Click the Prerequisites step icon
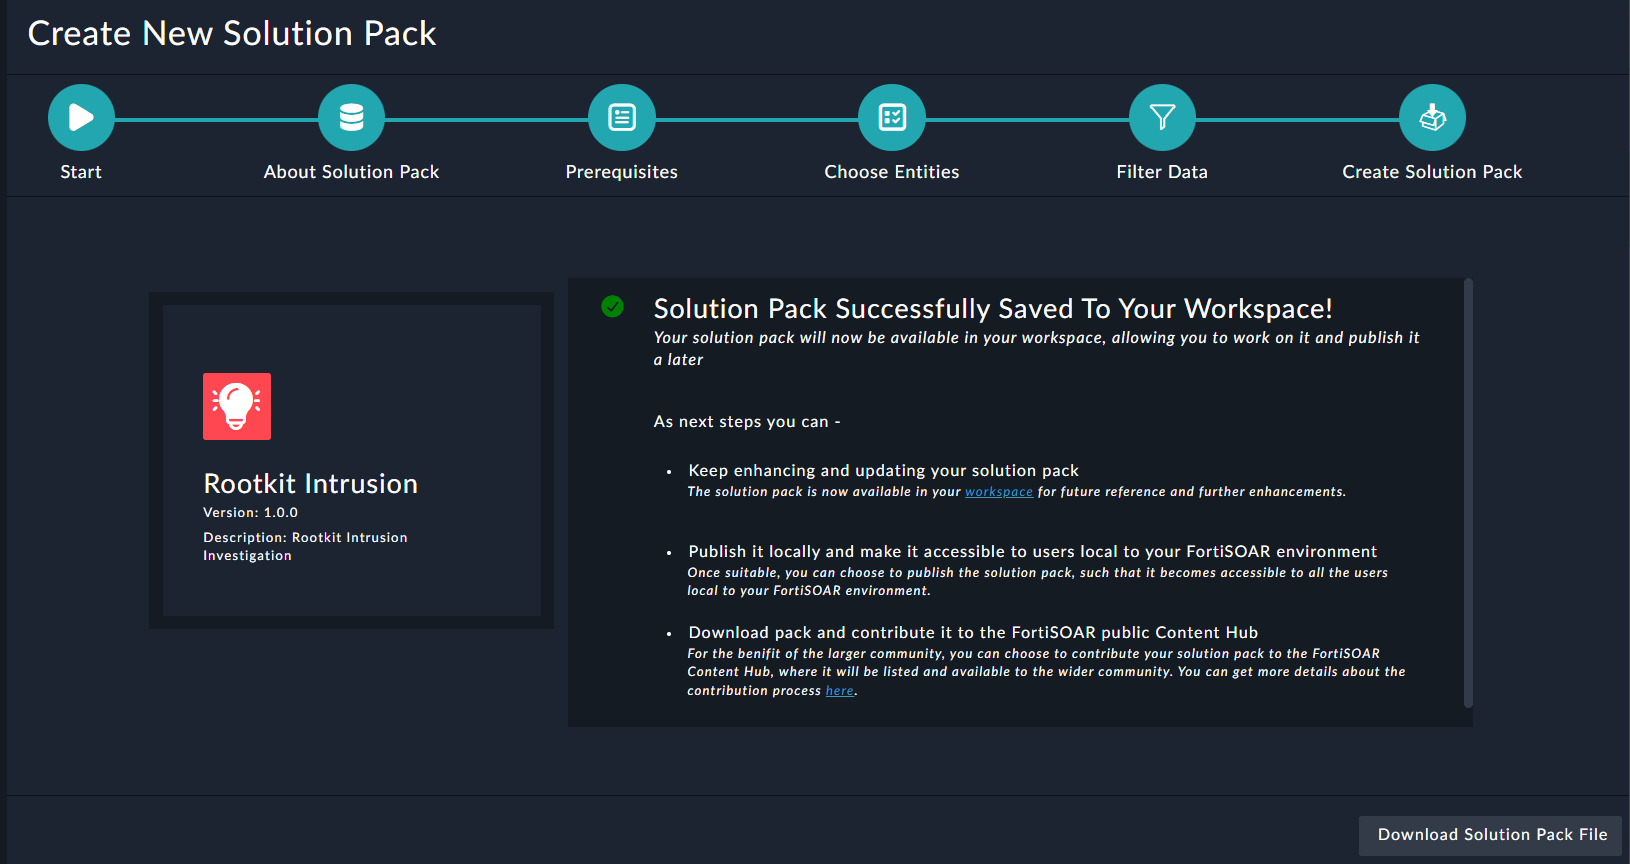The width and height of the screenshot is (1630, 864). click(x=621, y=116)
